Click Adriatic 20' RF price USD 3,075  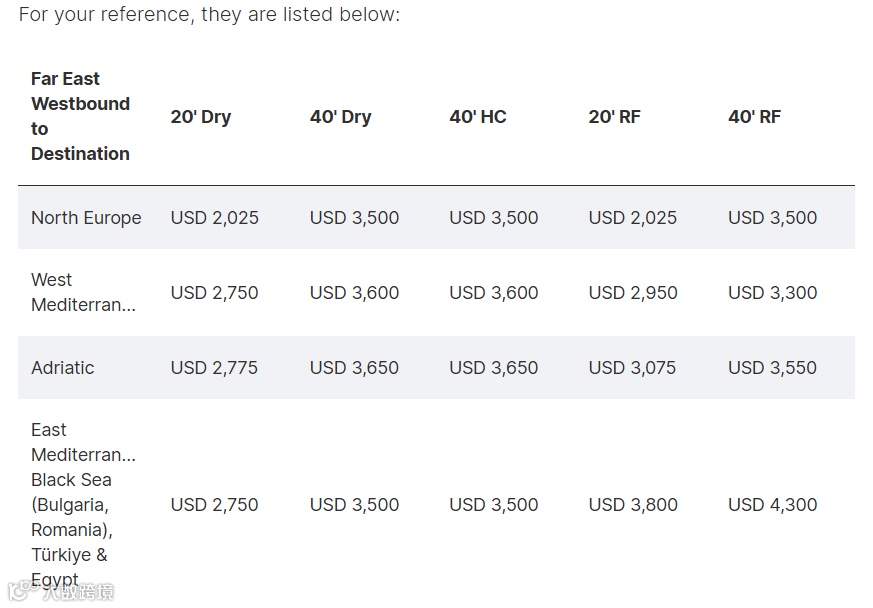coord(632,368)
